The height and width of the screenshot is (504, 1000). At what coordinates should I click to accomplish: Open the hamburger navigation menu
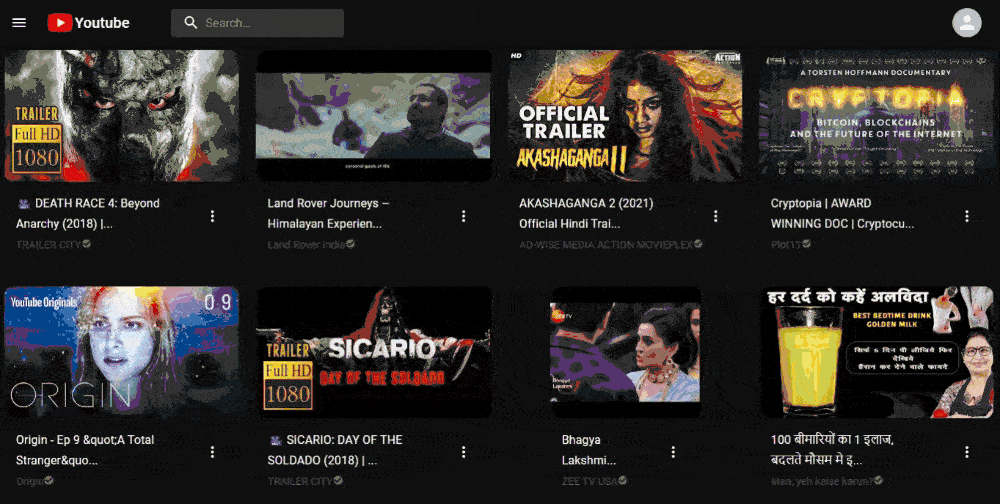19,22
